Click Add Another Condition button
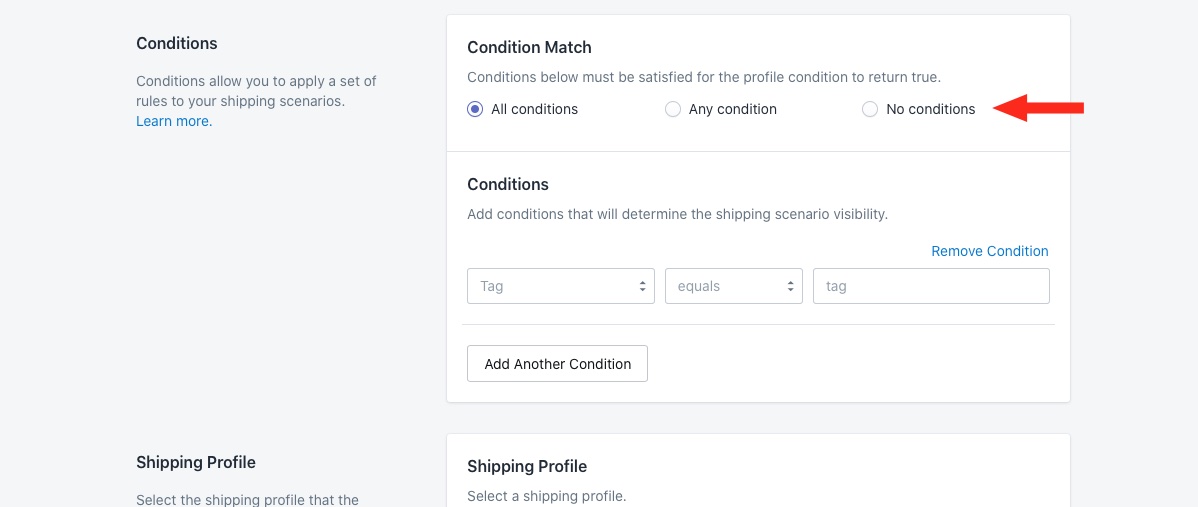1198x507 pixels. 558,363
